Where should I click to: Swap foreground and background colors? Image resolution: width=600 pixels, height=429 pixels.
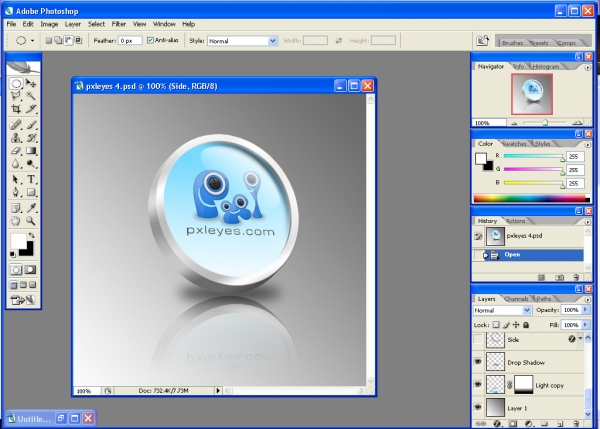31,235
